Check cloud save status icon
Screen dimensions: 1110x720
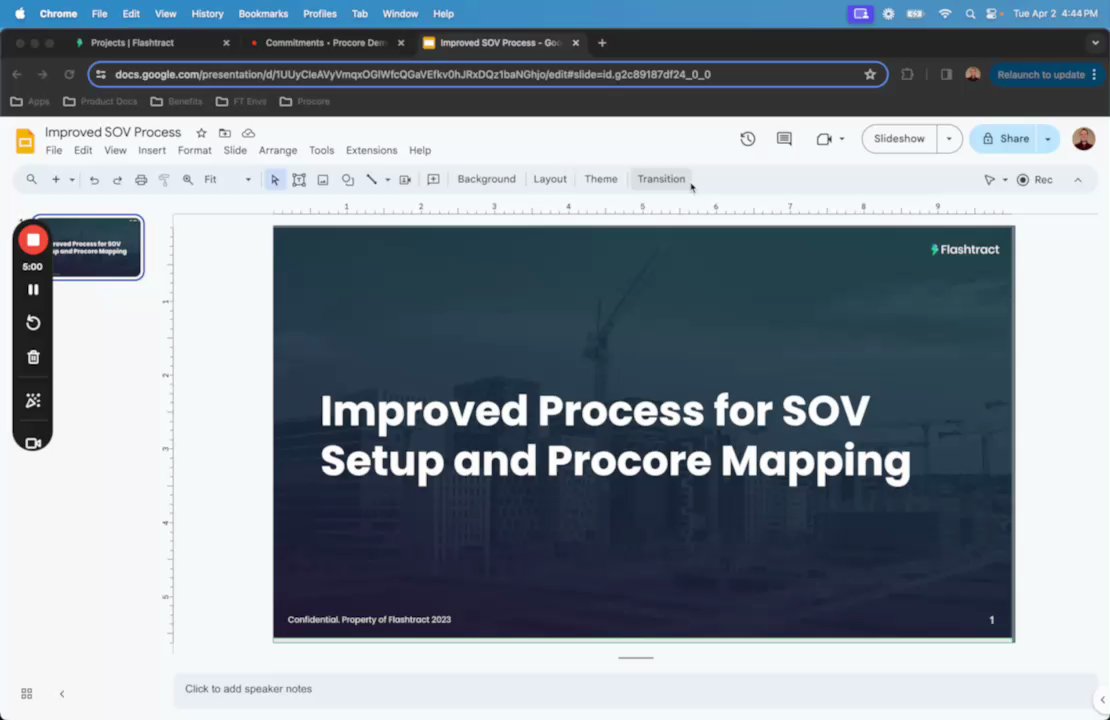(248, 133)
